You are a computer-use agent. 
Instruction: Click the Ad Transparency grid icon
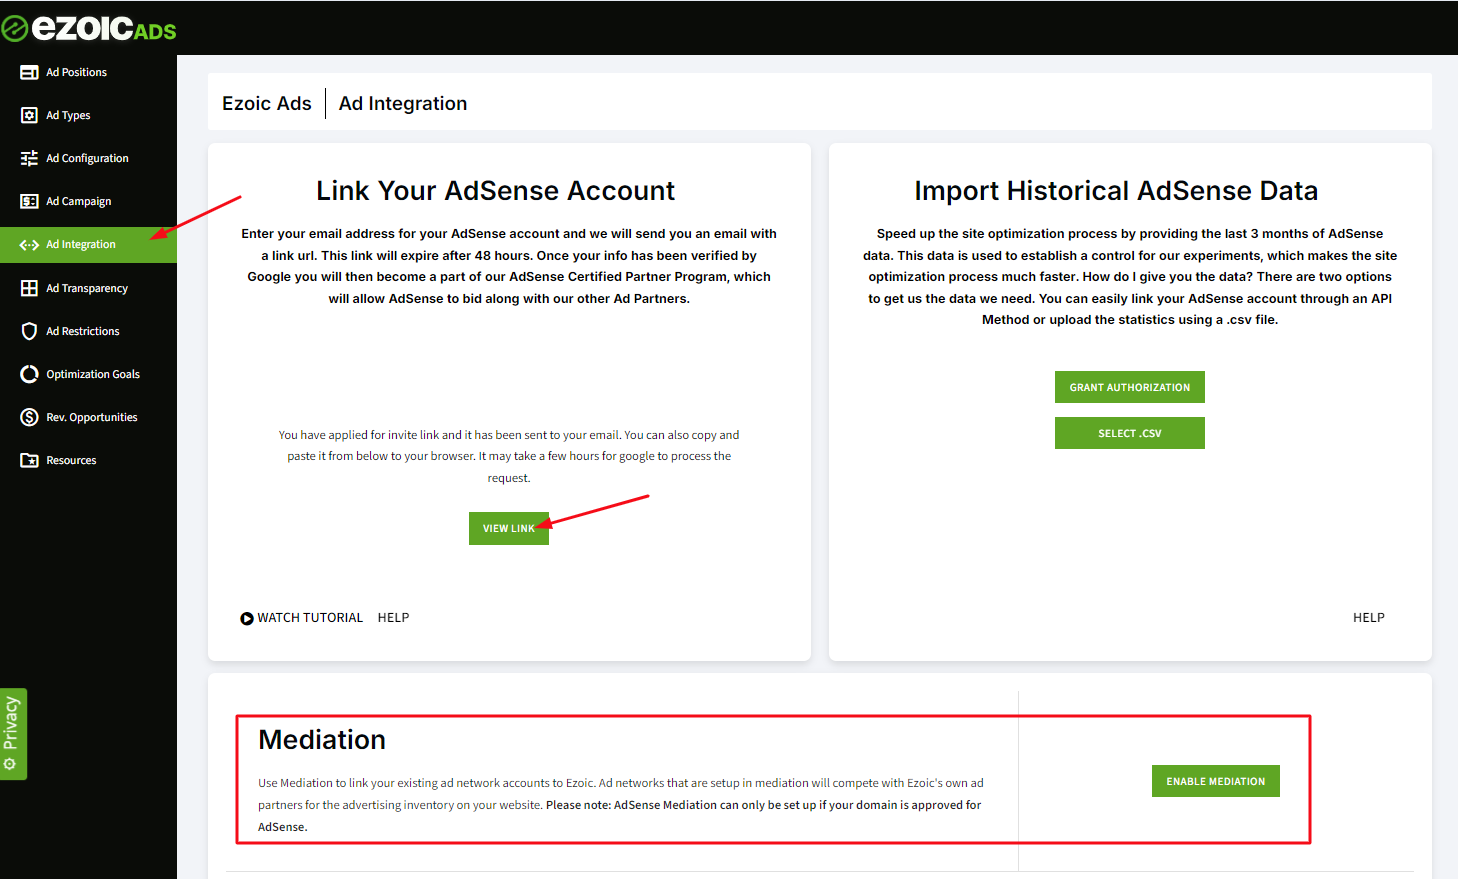(x=29, y=288)
